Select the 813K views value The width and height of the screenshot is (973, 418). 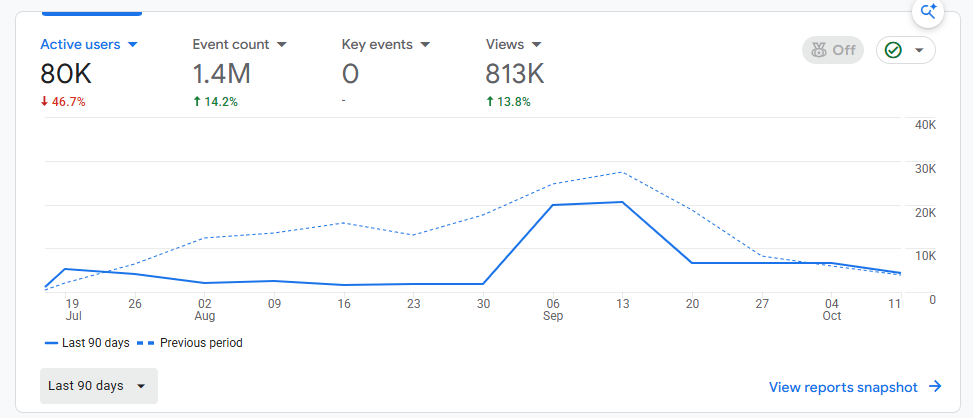coord(514,74)
